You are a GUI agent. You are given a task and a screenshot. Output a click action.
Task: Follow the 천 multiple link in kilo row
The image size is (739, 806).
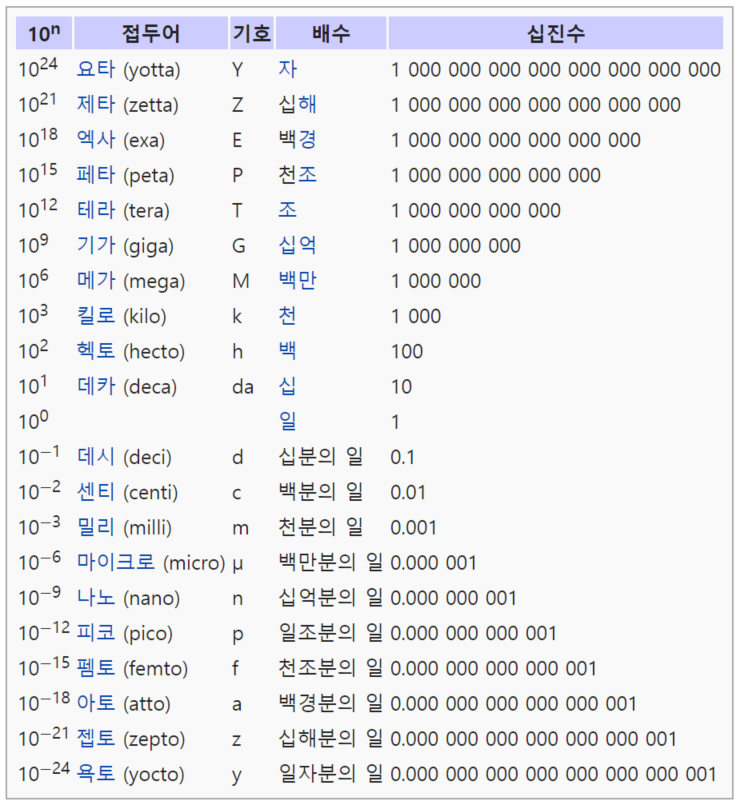(x=287, y=316)
